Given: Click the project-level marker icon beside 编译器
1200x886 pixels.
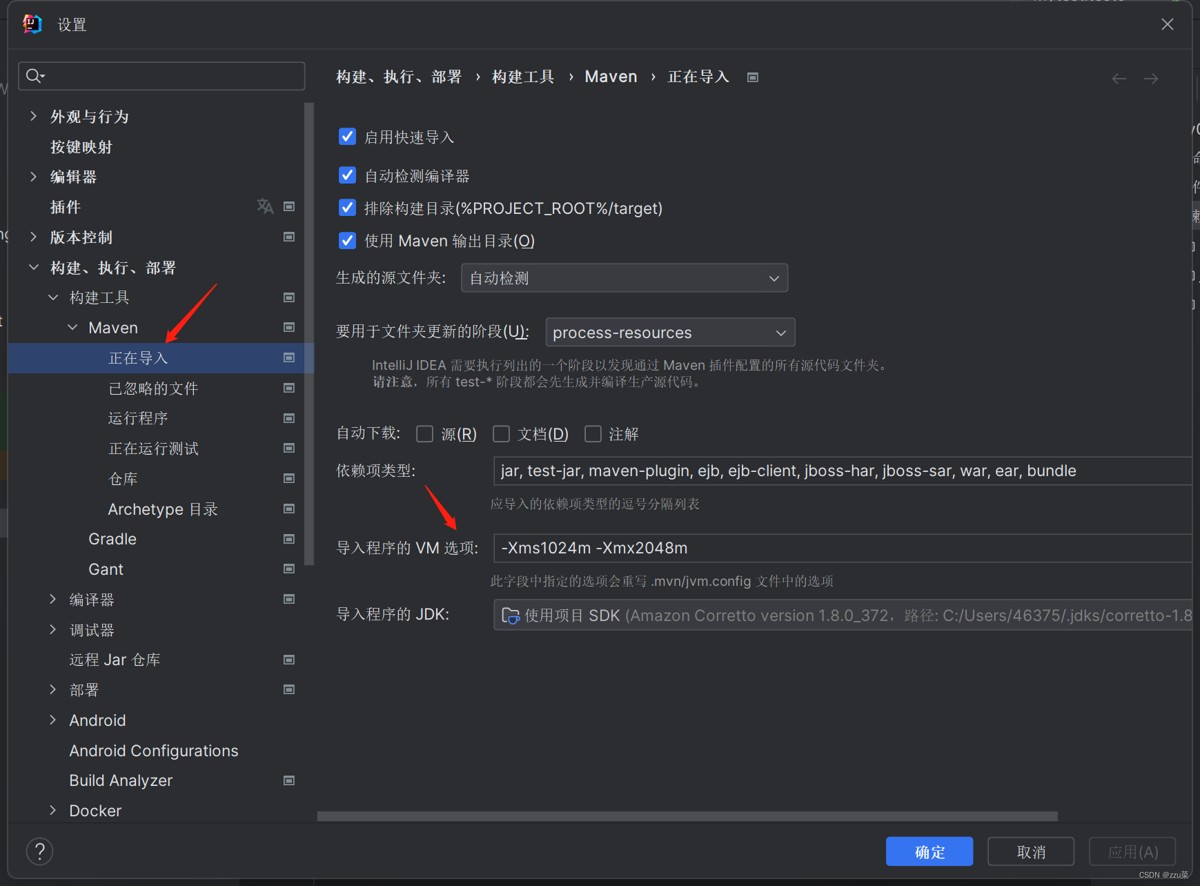Looking at the screenshot, I should click(289, 599).
